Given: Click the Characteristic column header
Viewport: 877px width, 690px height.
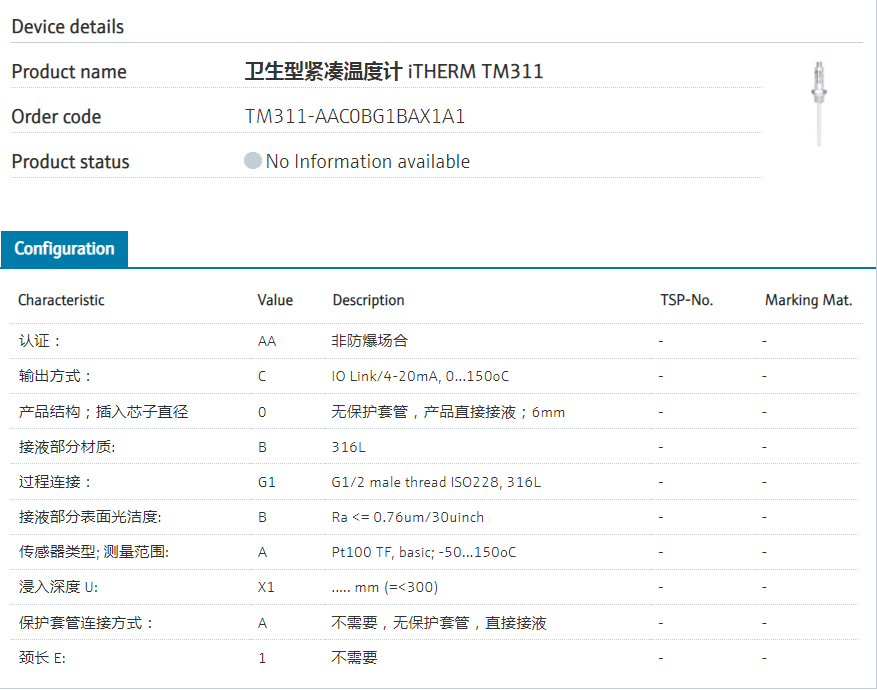Looking at the screenshot, I should pos(61,300).
